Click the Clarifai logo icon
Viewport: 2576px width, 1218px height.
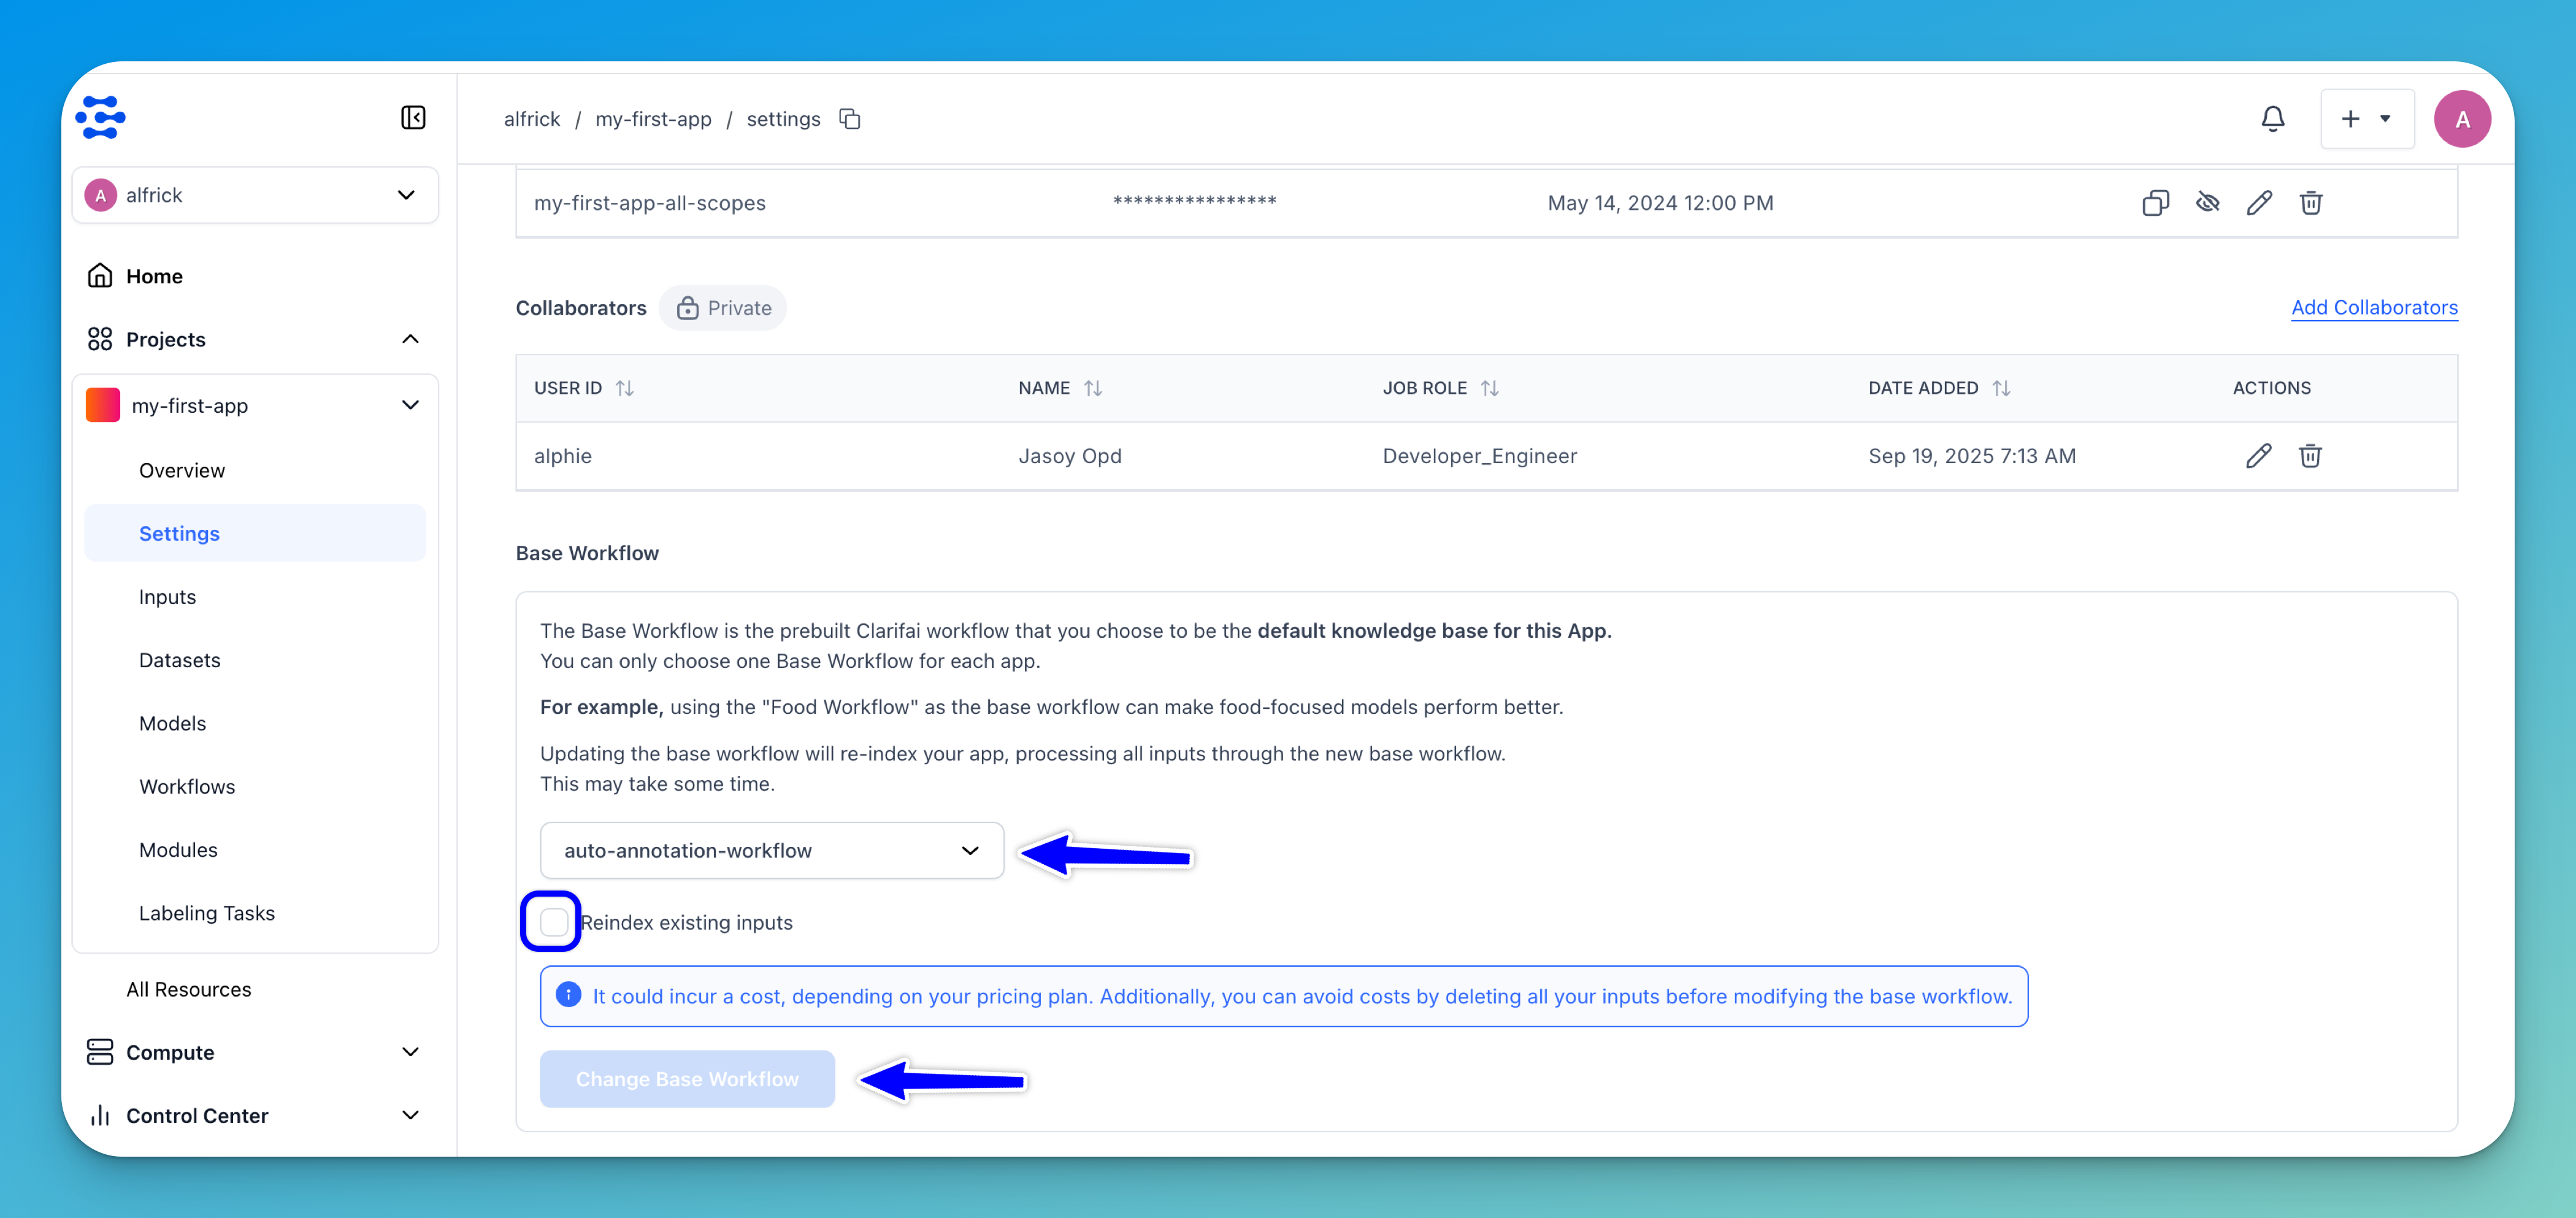point(101,118)
